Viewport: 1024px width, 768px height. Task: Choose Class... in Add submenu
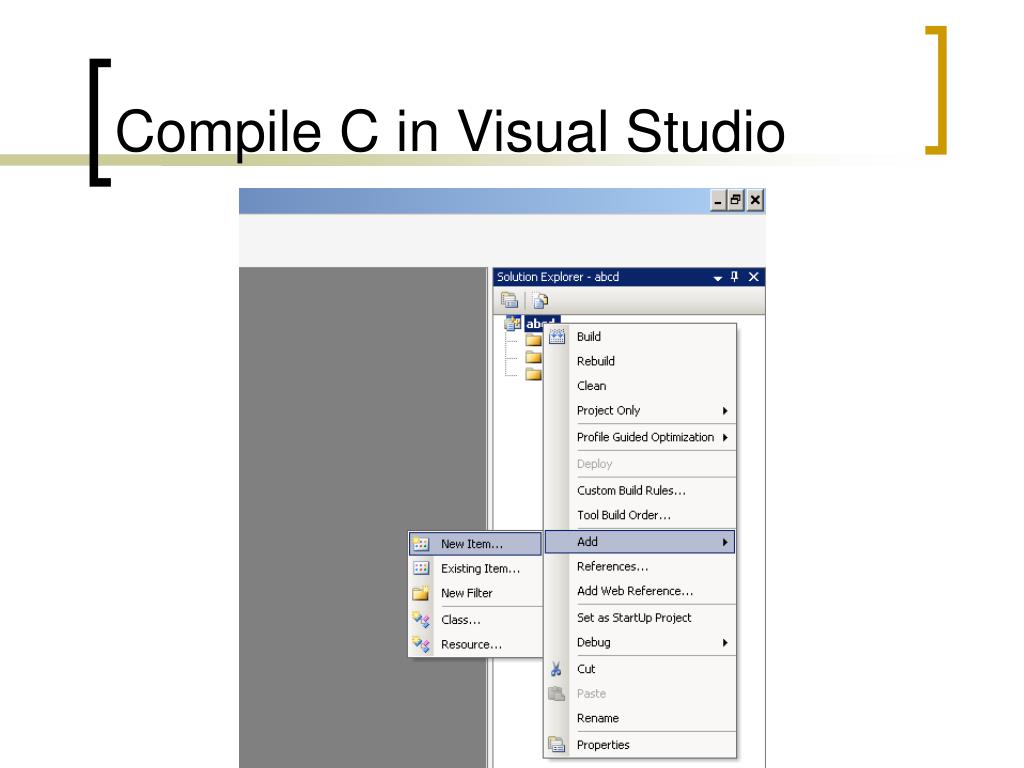coord(475,620)
